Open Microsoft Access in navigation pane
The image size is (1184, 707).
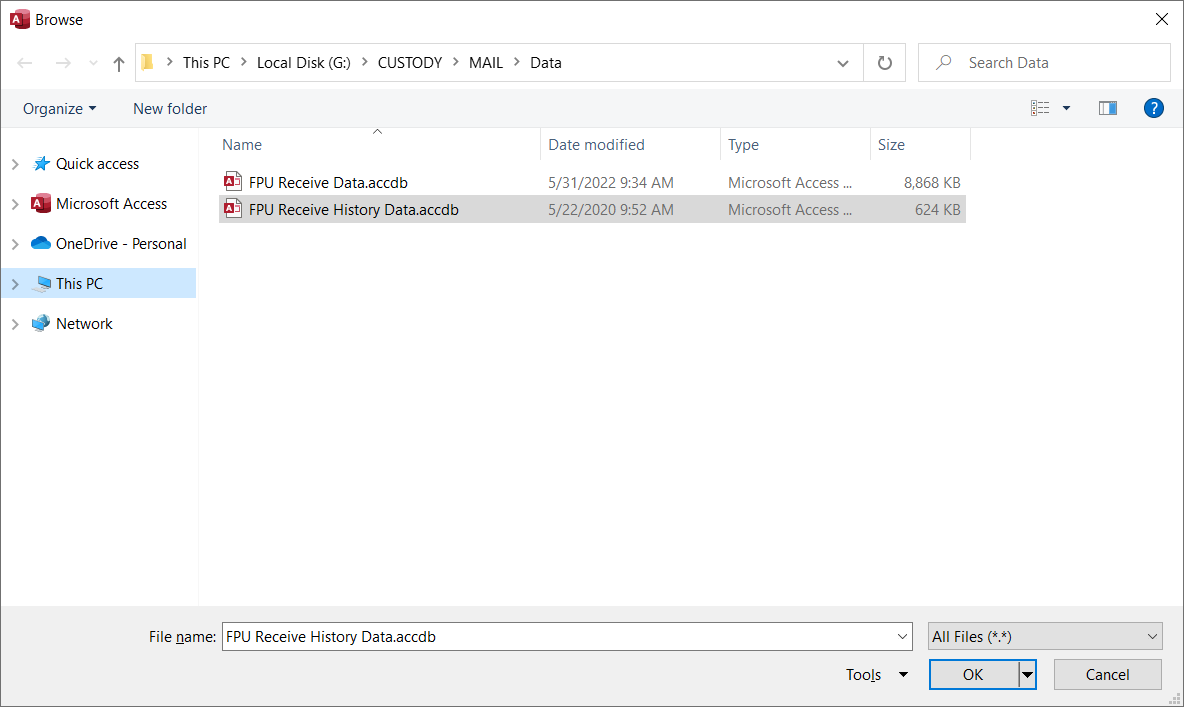(111, 204)
